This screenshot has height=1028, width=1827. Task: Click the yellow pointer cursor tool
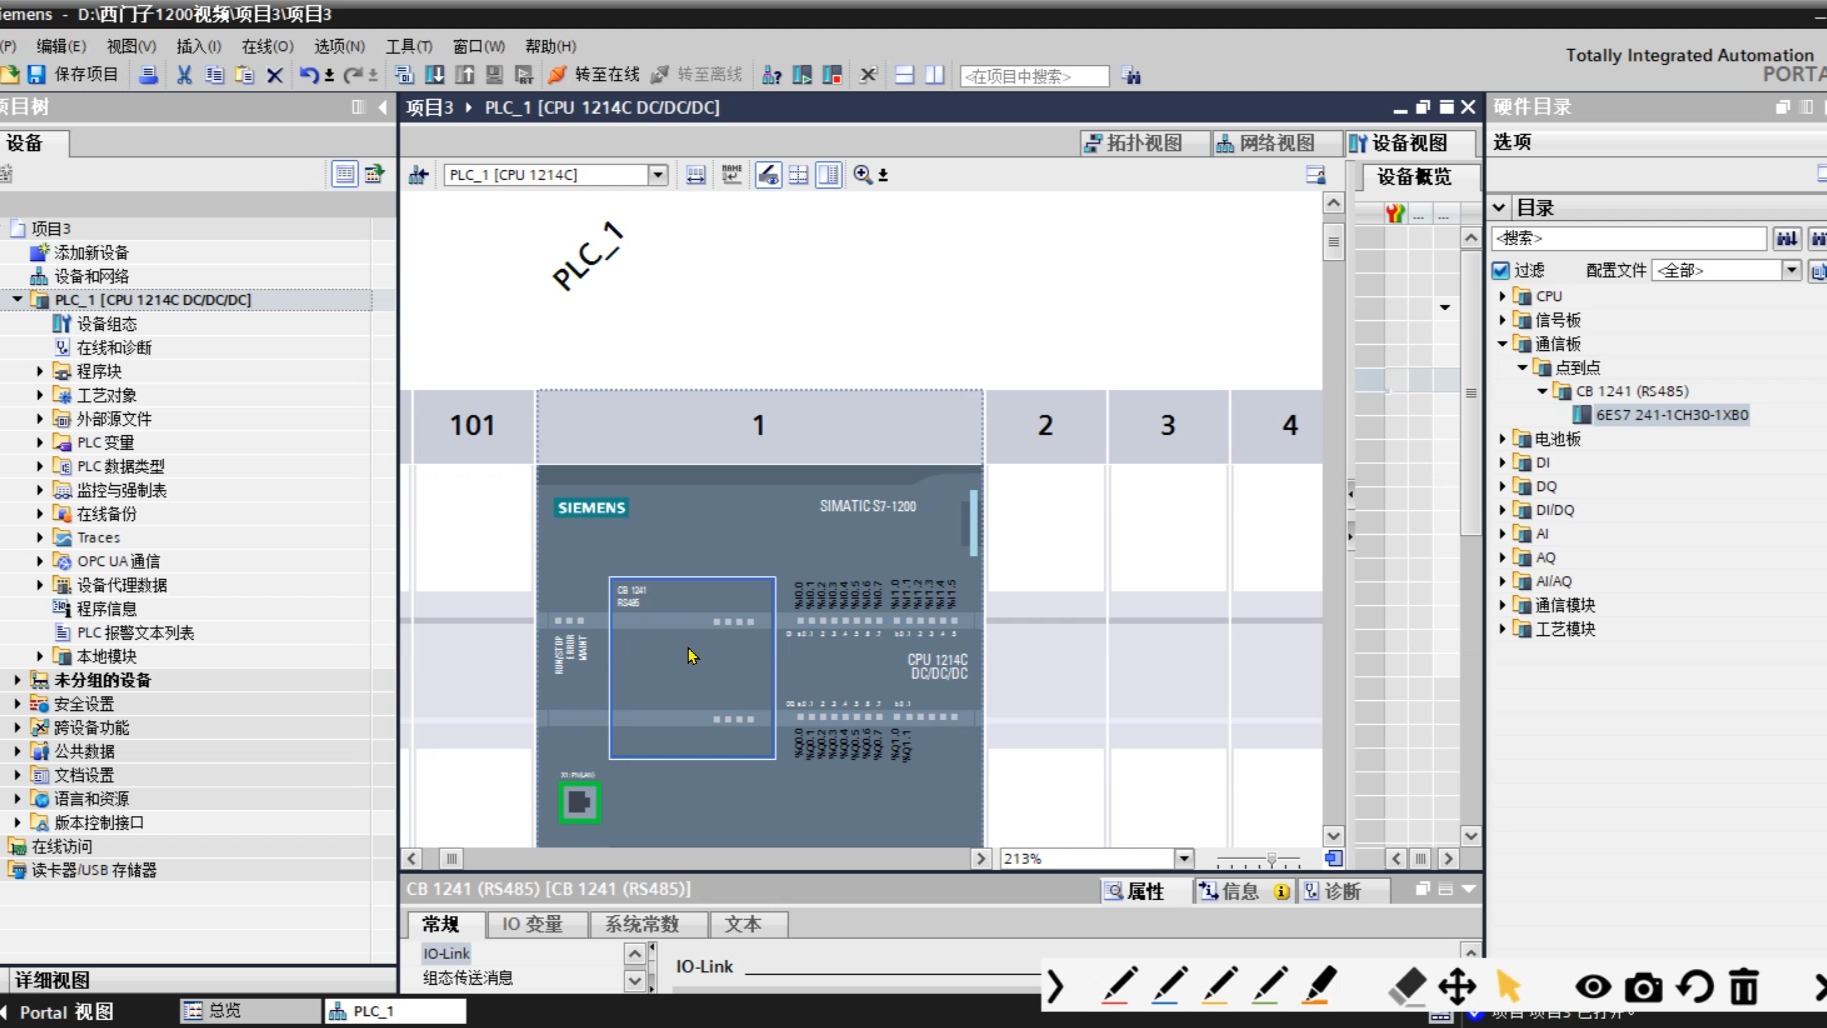click(x=1509, y=987)
